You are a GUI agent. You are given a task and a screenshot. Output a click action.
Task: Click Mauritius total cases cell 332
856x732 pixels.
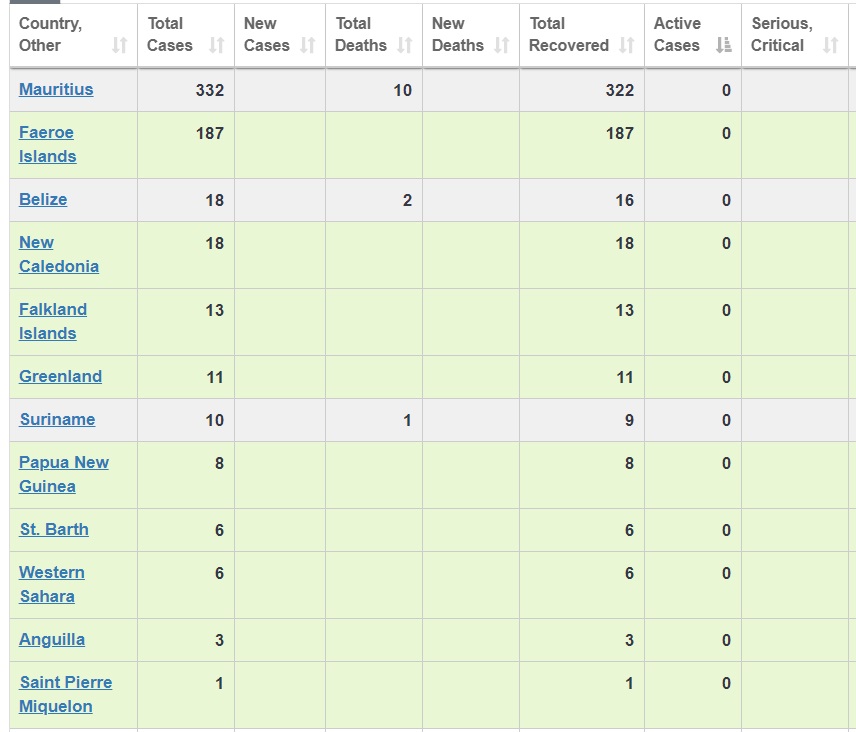pyautogui.click(x=209, y=90)
